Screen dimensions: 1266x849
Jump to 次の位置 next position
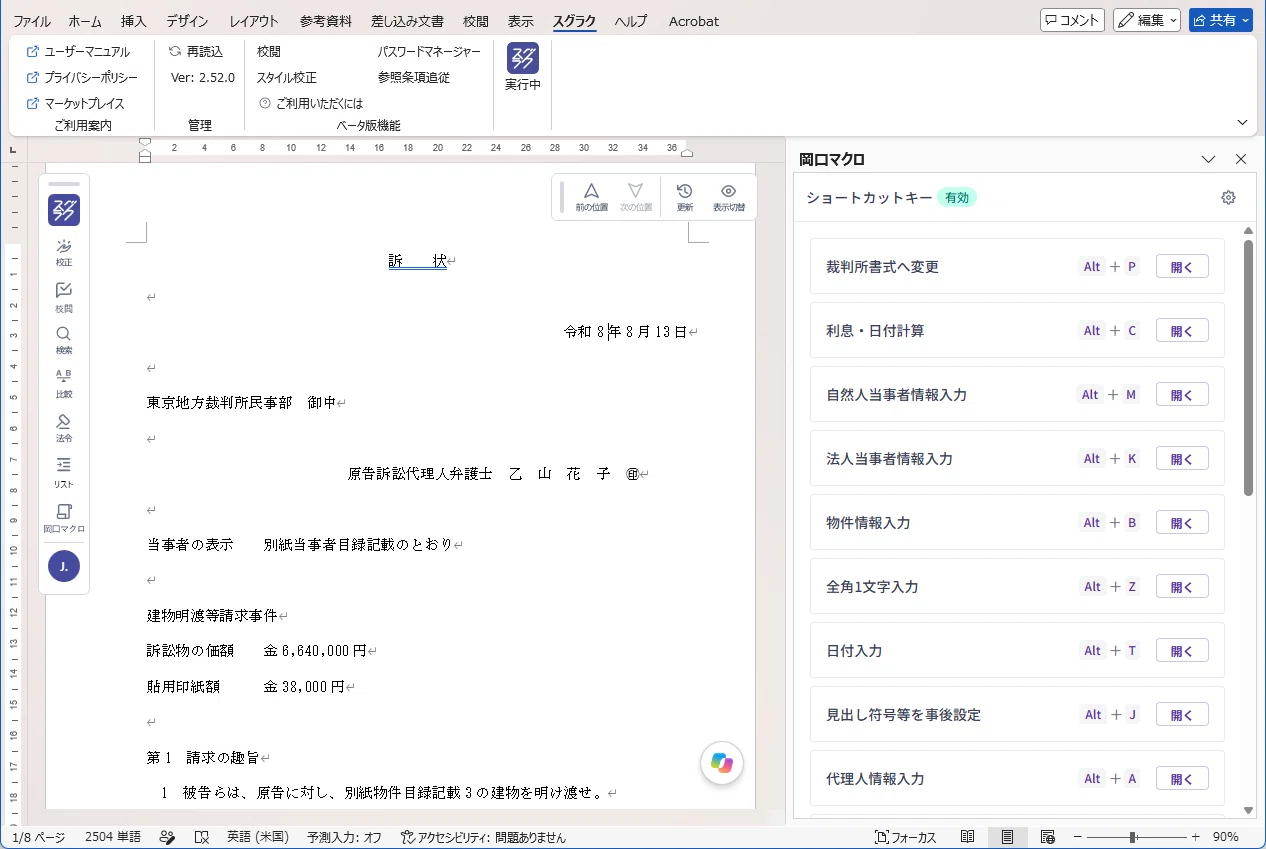tap(635, 197)
